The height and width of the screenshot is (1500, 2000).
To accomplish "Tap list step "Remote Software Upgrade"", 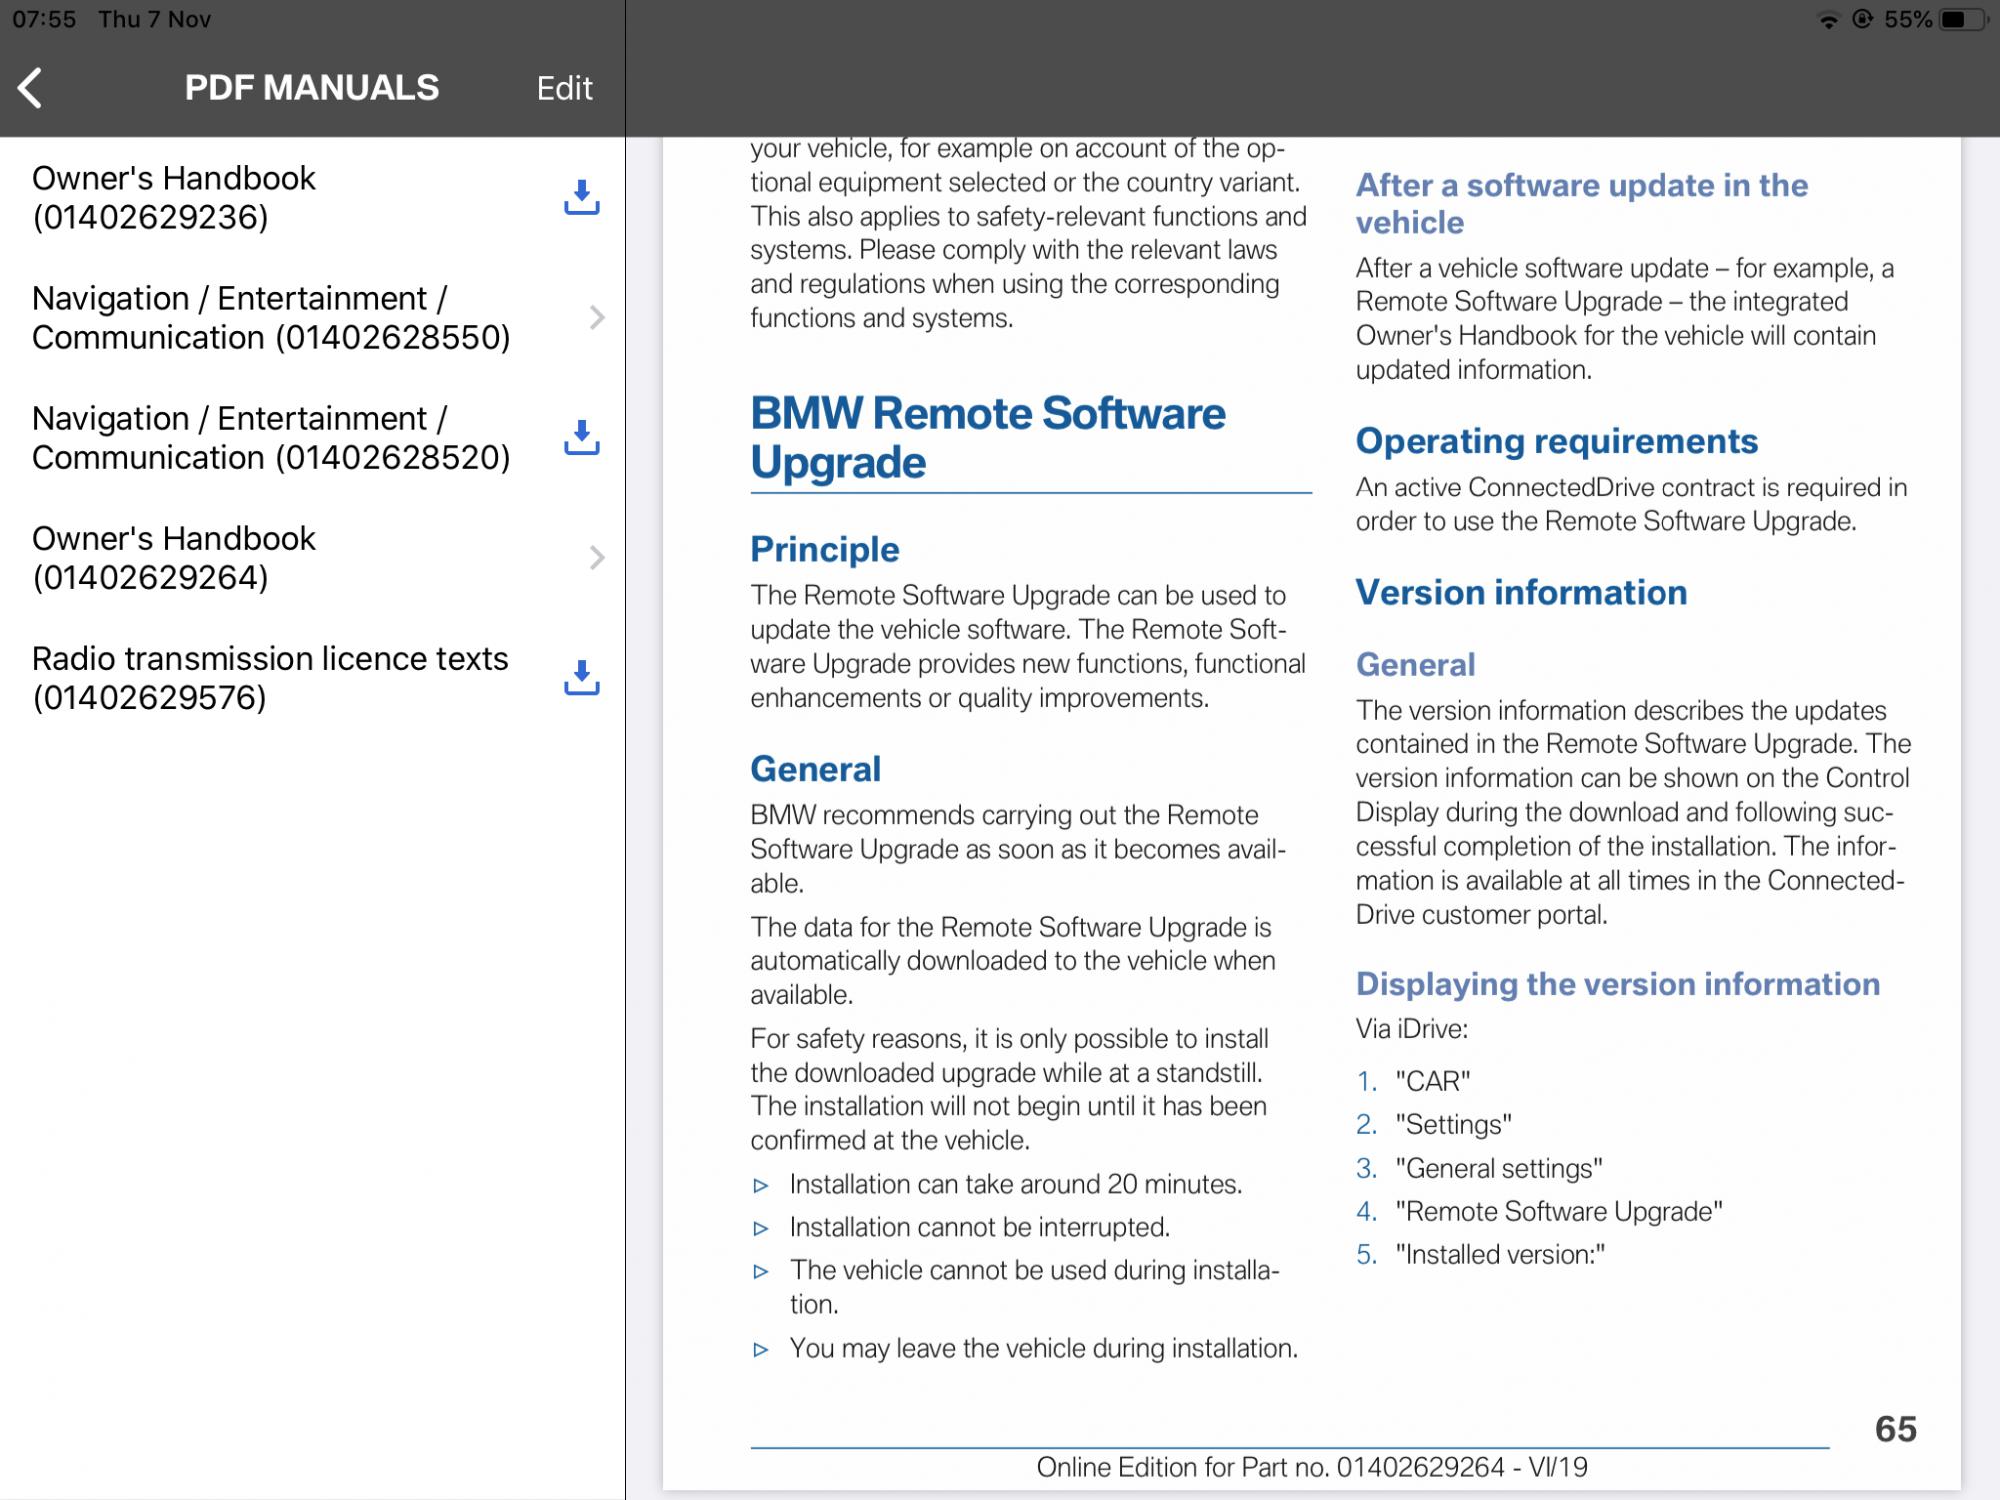I will click(x=1559, y=1211).
